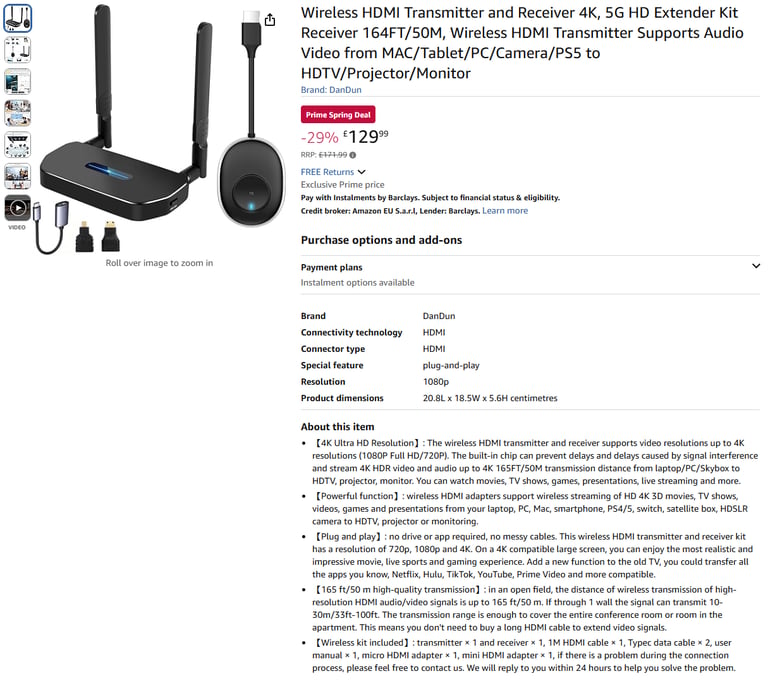
Task: Select the third thumbnail in image list
Action: [18, 81]
